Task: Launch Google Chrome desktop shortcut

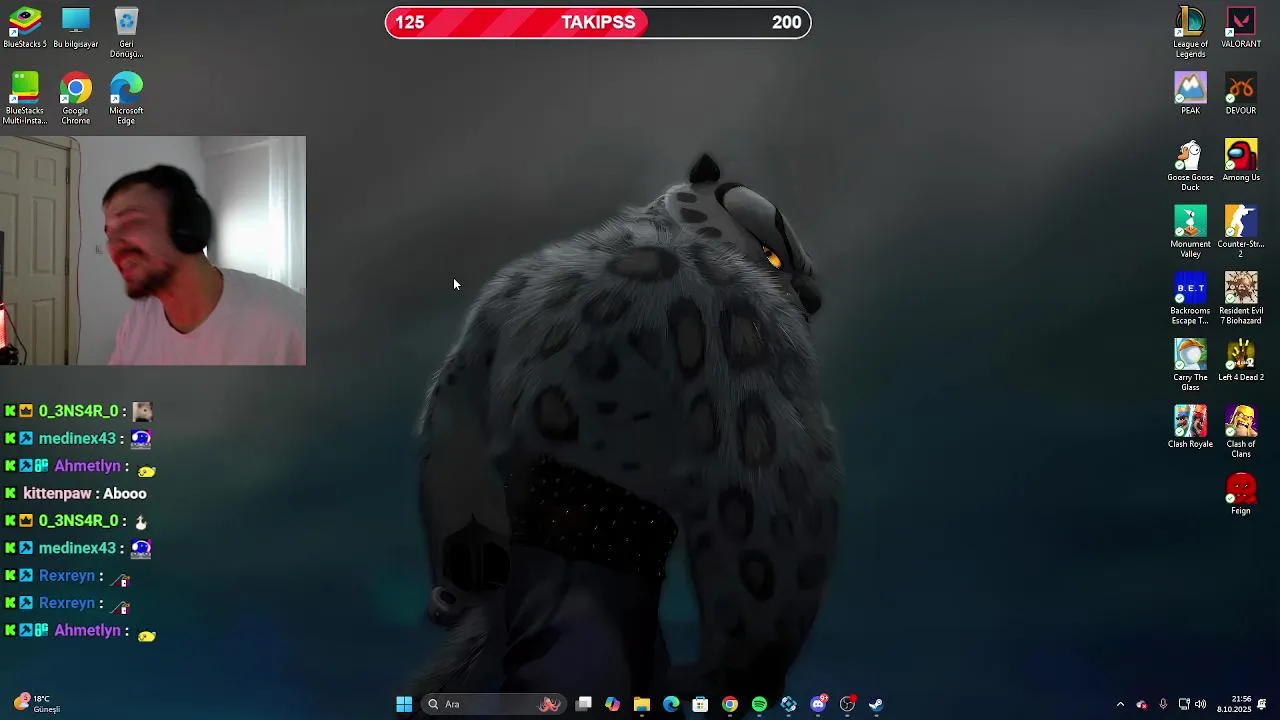Action: pos(76,98)
